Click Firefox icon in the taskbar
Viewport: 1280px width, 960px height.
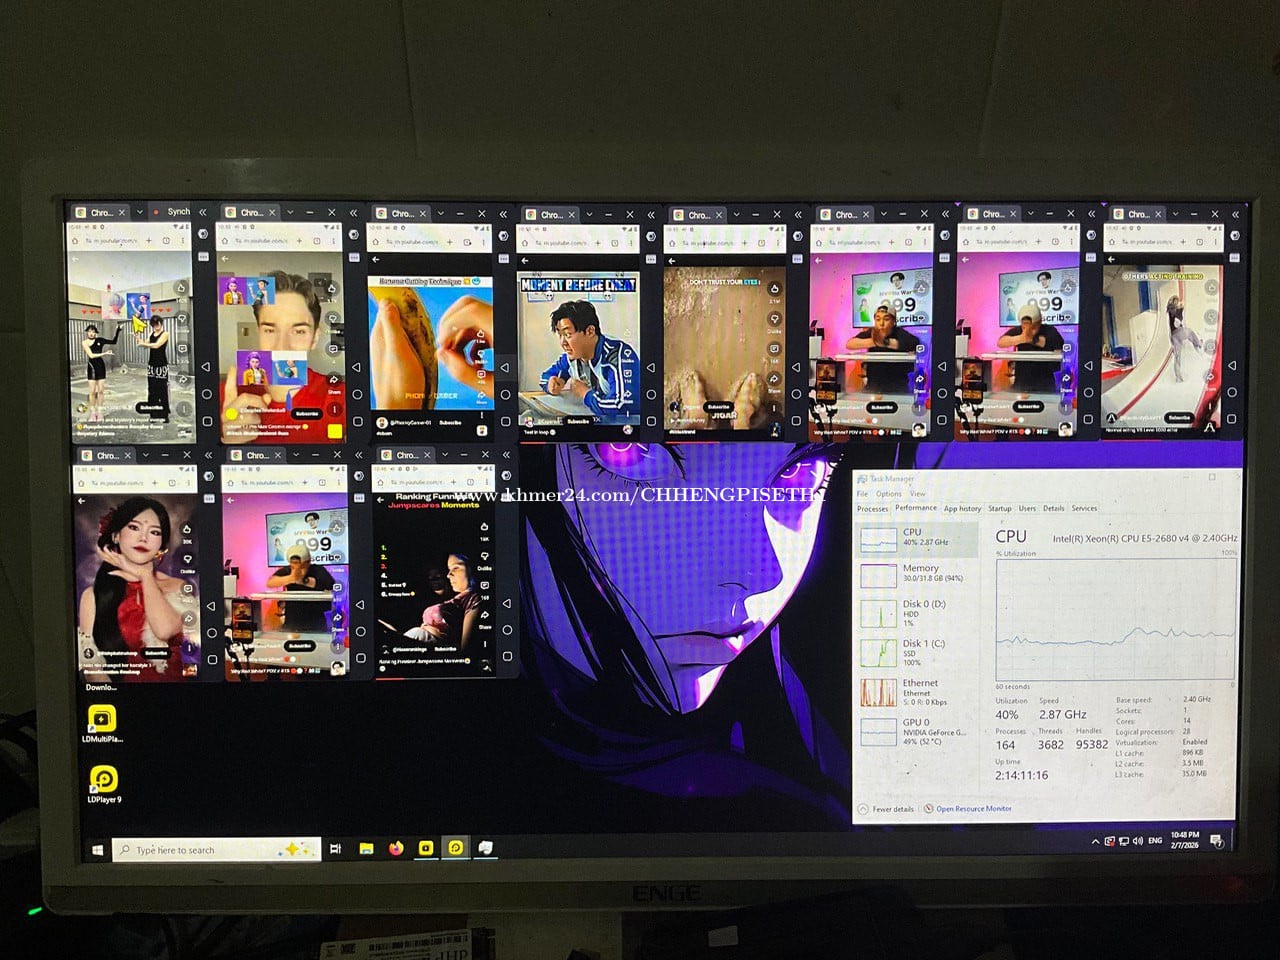tap(396, 848)
